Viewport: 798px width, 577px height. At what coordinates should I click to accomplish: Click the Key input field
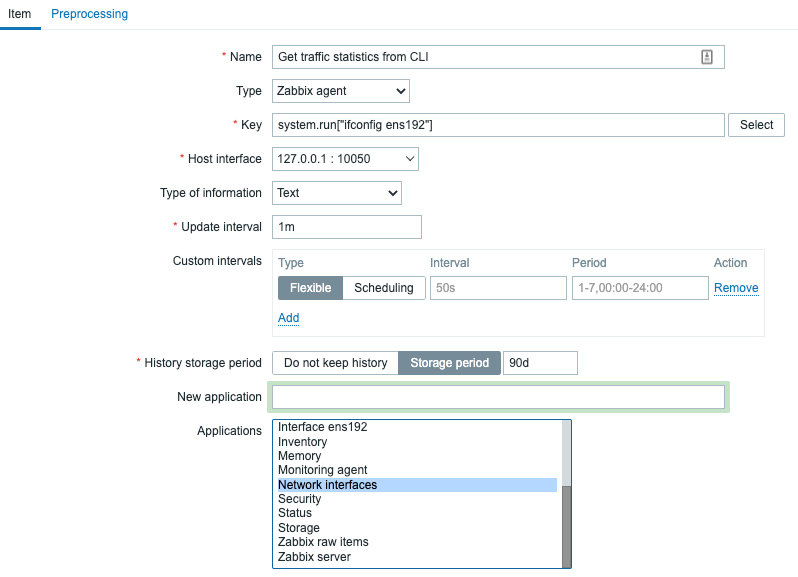click(x=498, y=125)
